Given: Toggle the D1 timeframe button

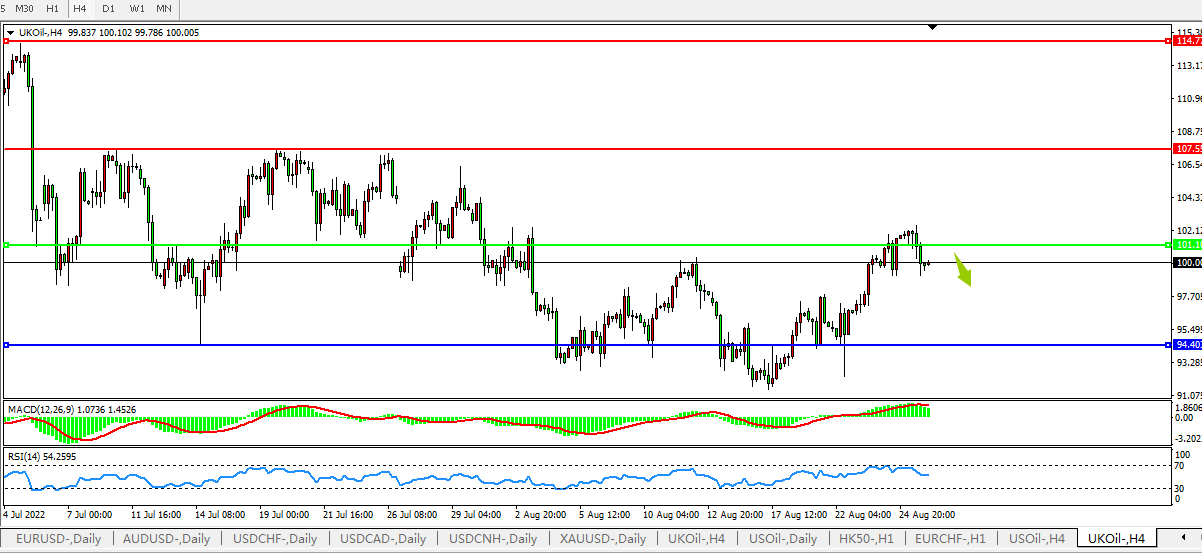Looking at the screenshot, I should tap(108, 8).
